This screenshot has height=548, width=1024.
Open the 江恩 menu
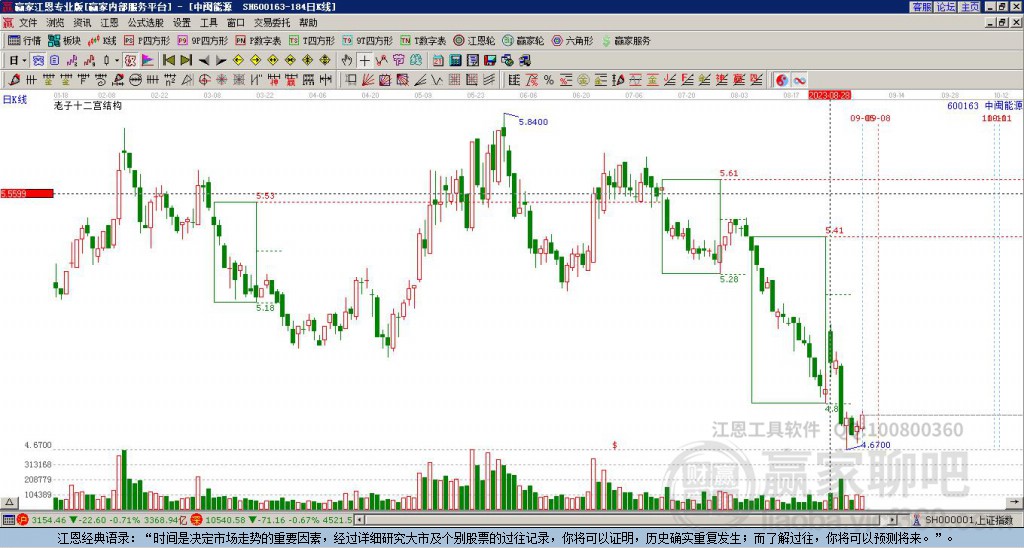tap(110, 23)
